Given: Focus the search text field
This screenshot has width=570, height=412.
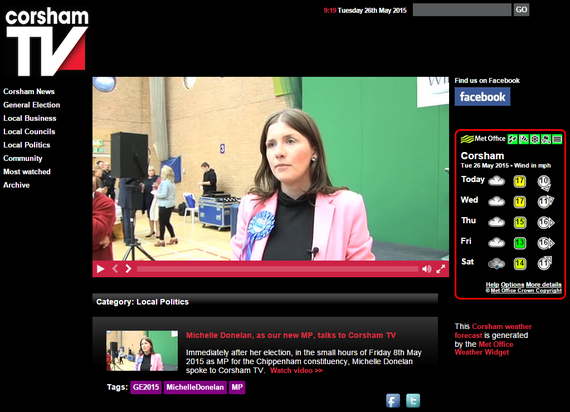Looking at the screenshot, I should 462,10.
